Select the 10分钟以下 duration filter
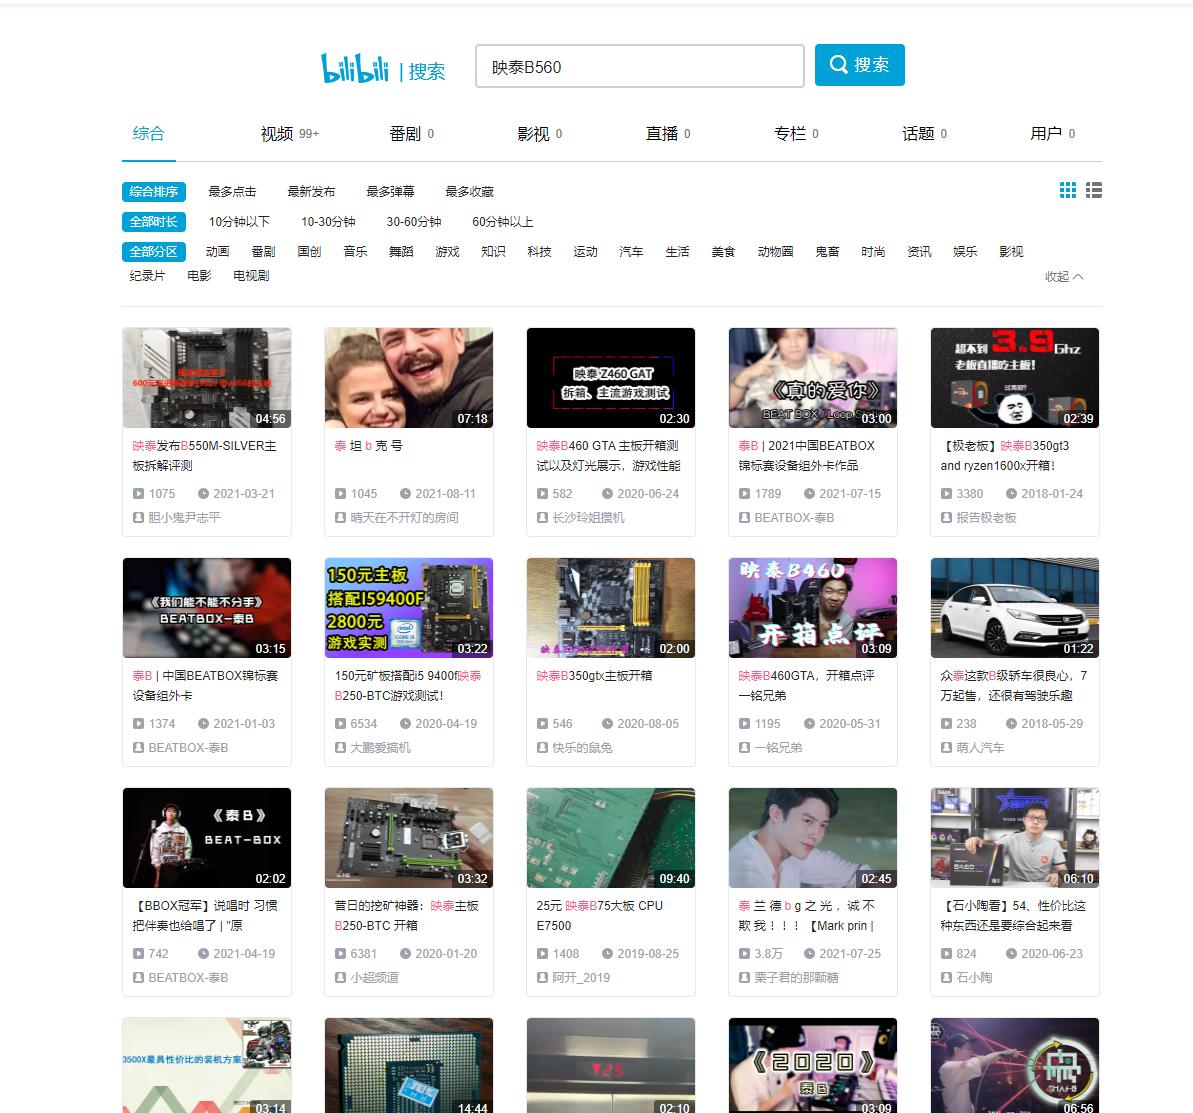The width and height of the screenshot is (1193, 1113). coord(237,222)
